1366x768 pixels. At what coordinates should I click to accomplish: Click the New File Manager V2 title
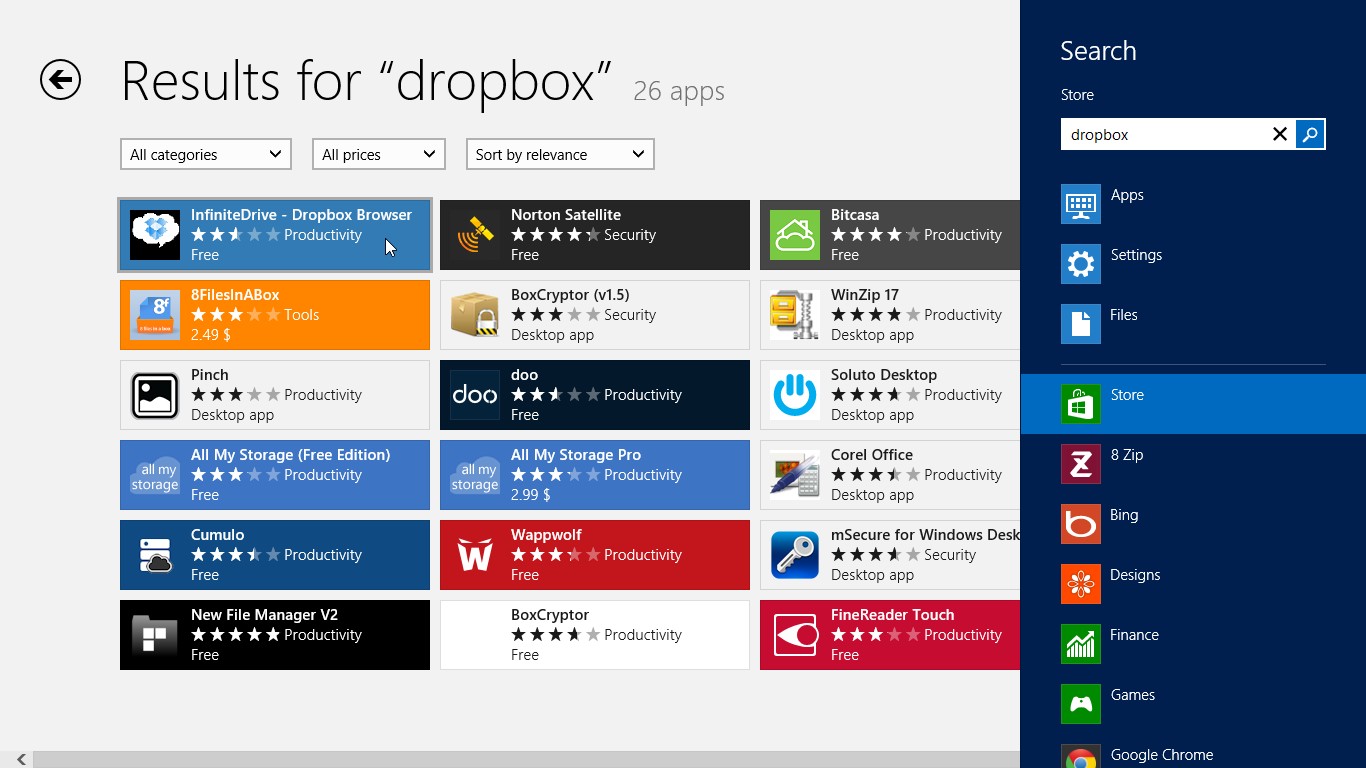(264, 615)
